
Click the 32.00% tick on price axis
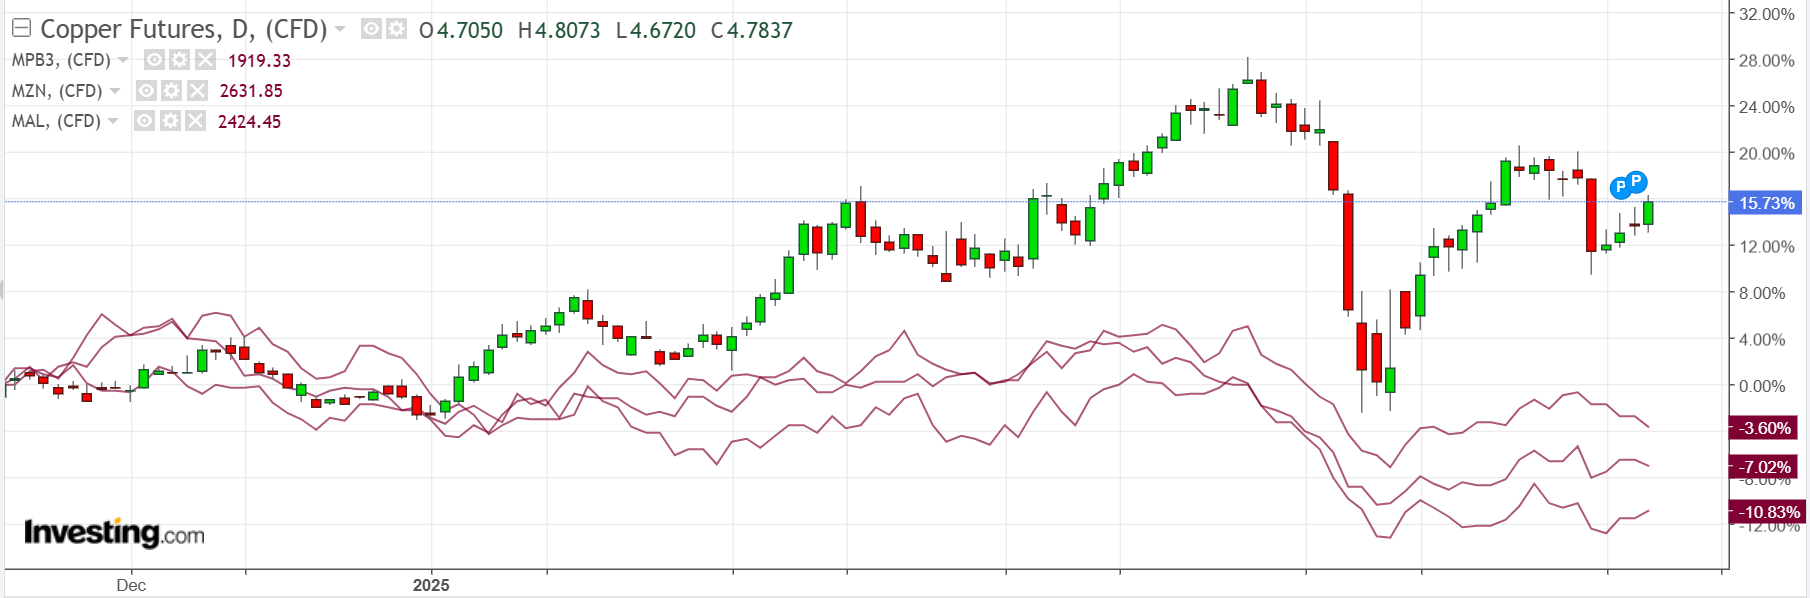(x=1767, y=14)
